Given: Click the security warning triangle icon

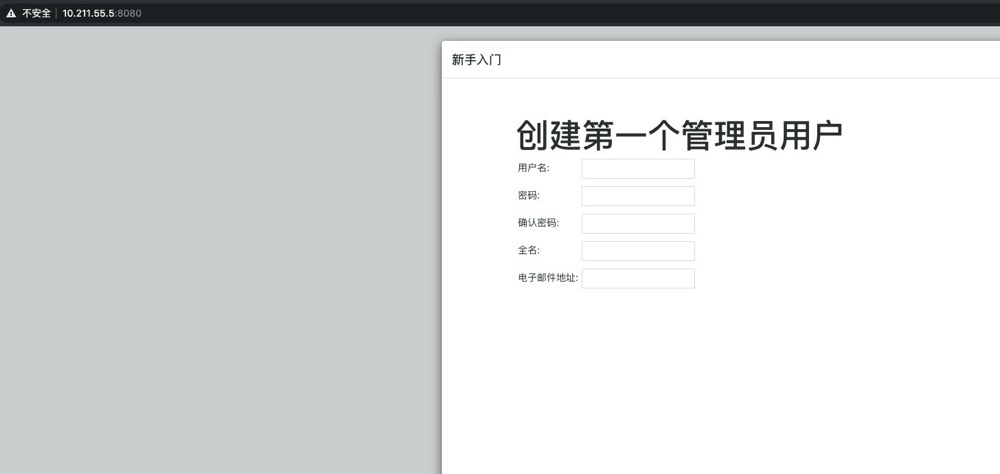Looking at the screenshot, I should [x=11, y=13].
